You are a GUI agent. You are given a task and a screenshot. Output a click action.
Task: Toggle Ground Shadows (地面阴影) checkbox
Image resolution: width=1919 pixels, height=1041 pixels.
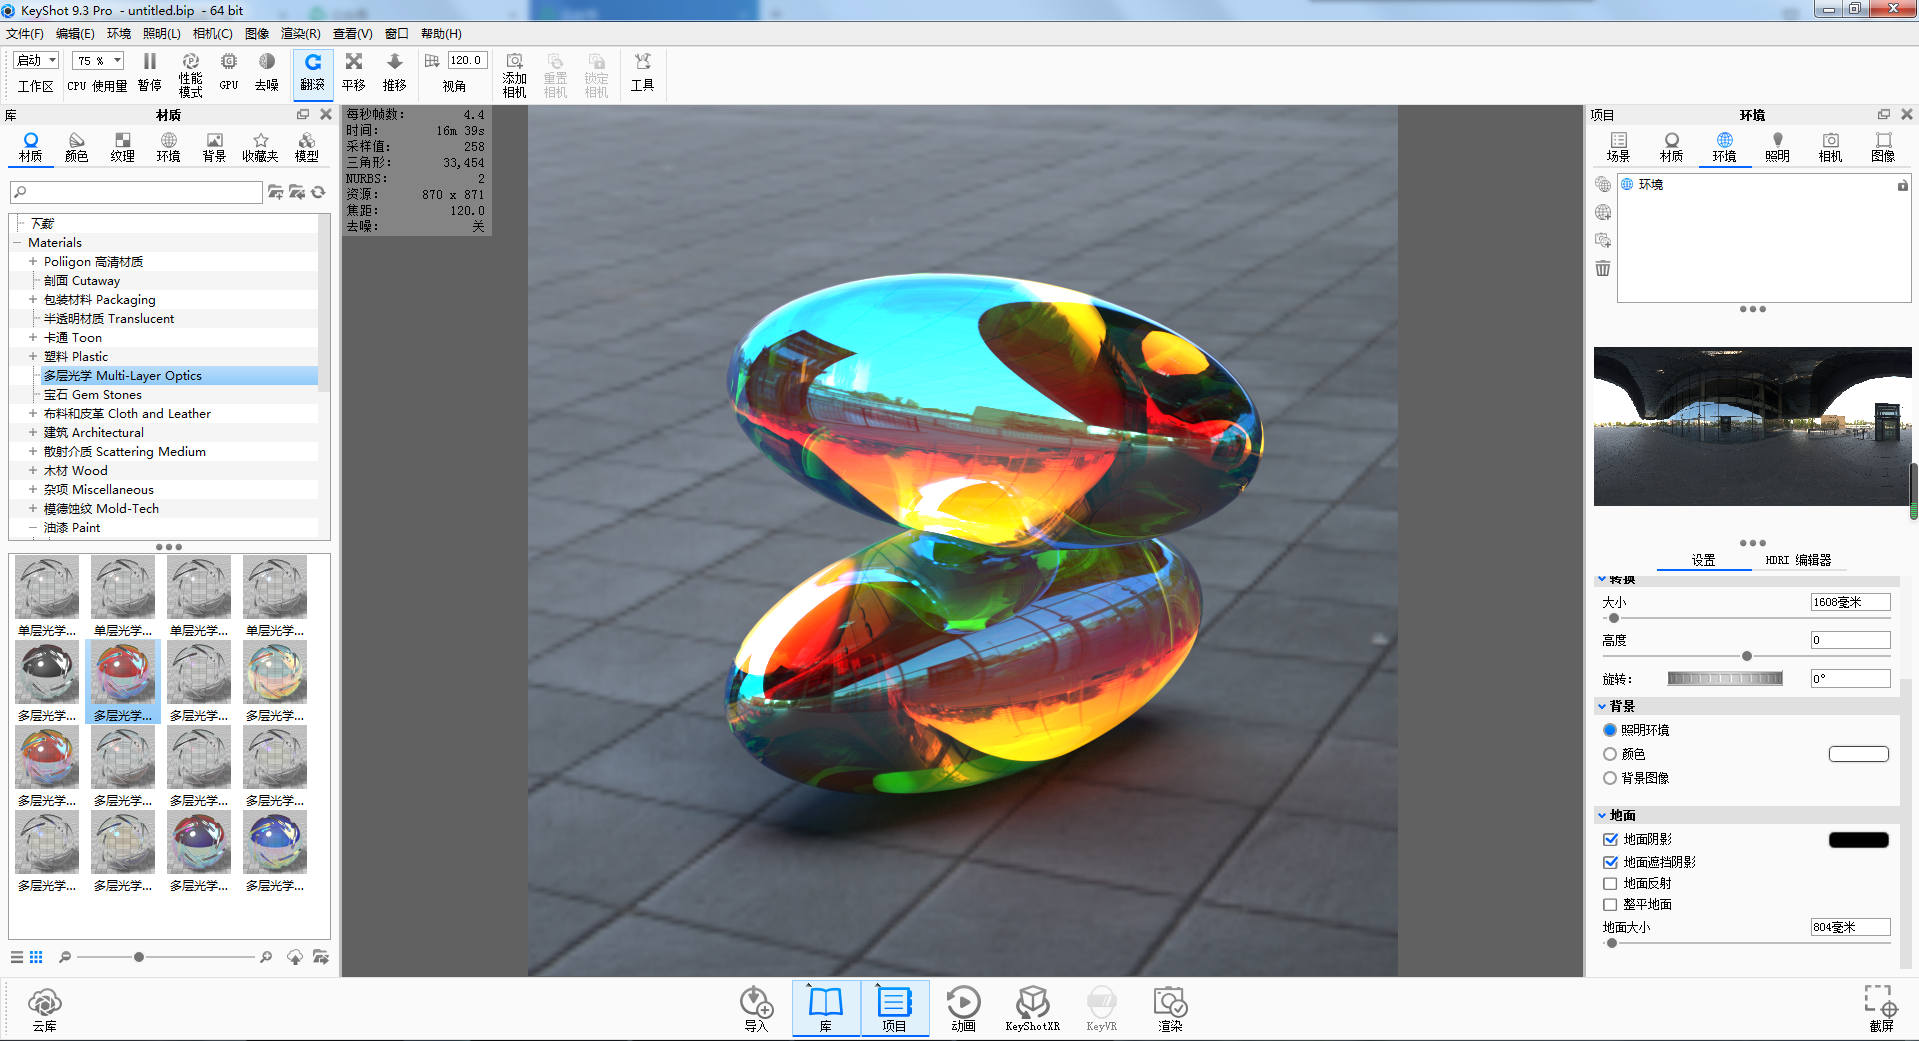1610,839
